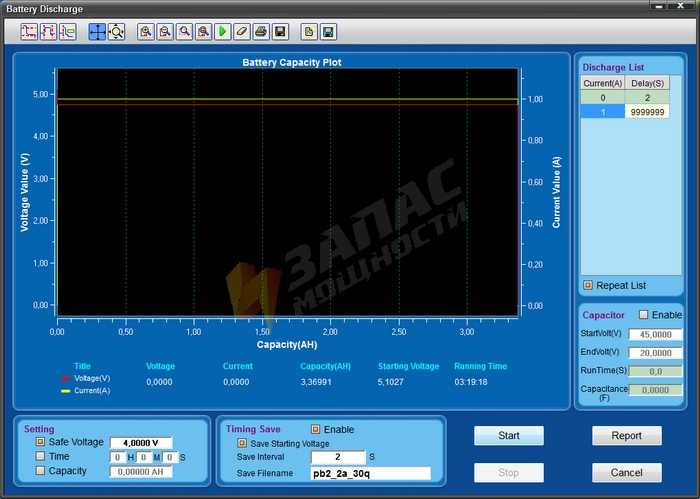Select the 9999999 delay cell in Discharge List
The height and width of the screenshot is (499, 700).
pos(647,112)
